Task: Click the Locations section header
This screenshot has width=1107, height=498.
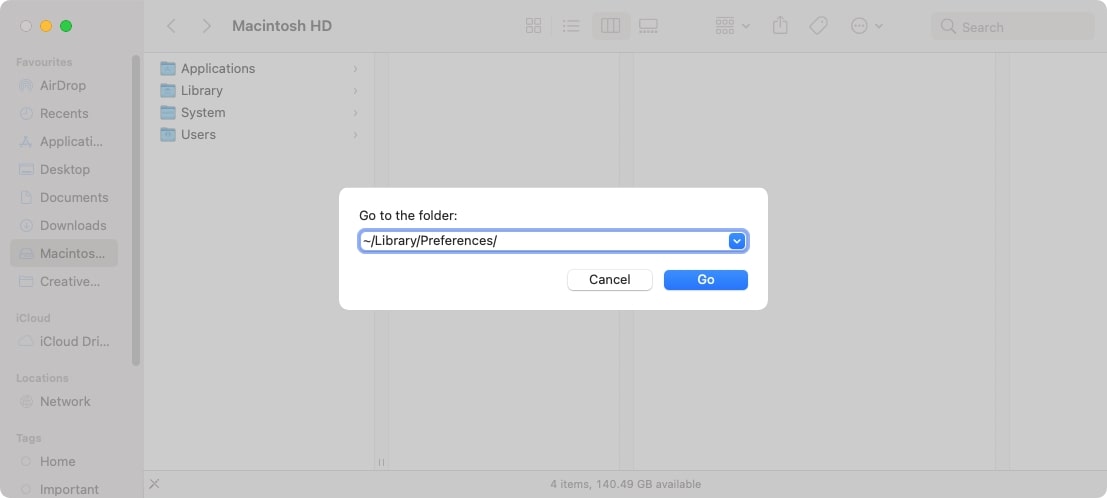Action: 42,378
